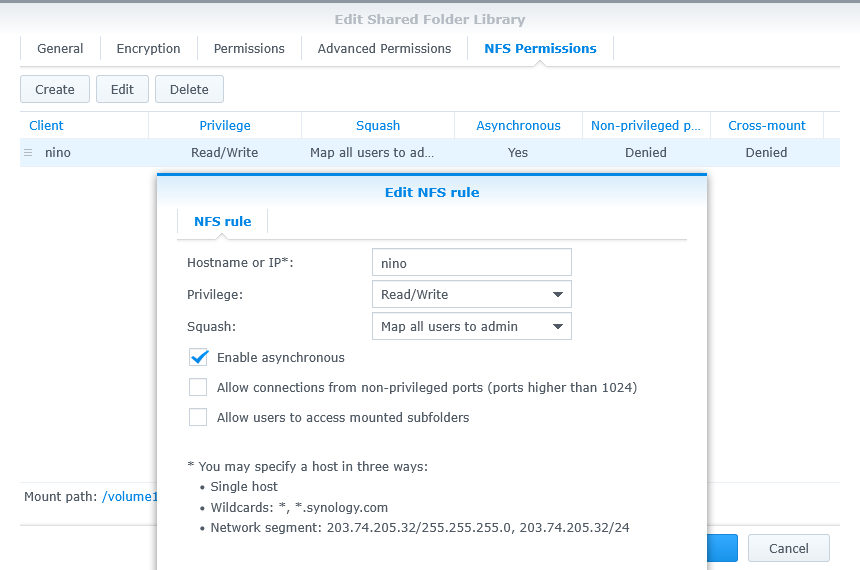Open the Permissions tab
The height and width of the screenshot is (570, 860).
(249, 48)
